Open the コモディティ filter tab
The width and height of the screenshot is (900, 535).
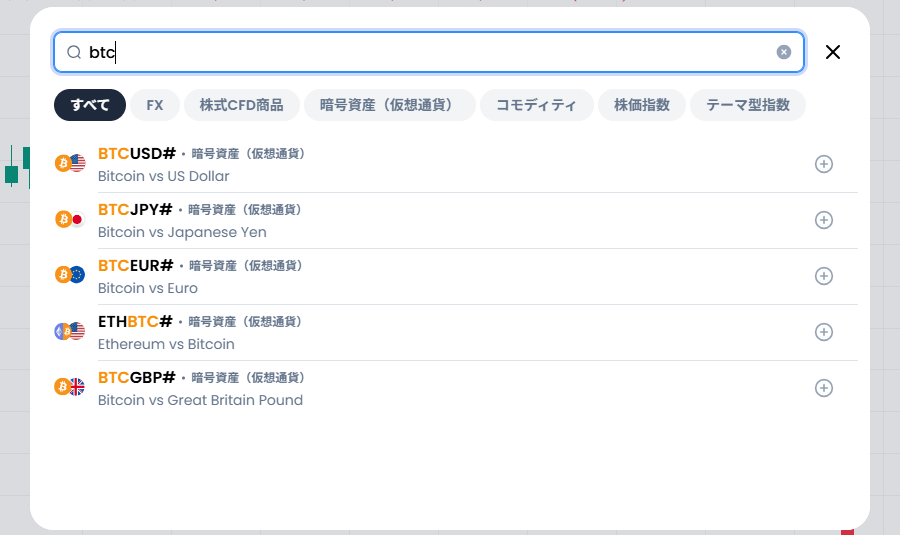pyautogui.click(x=537, y=105)
